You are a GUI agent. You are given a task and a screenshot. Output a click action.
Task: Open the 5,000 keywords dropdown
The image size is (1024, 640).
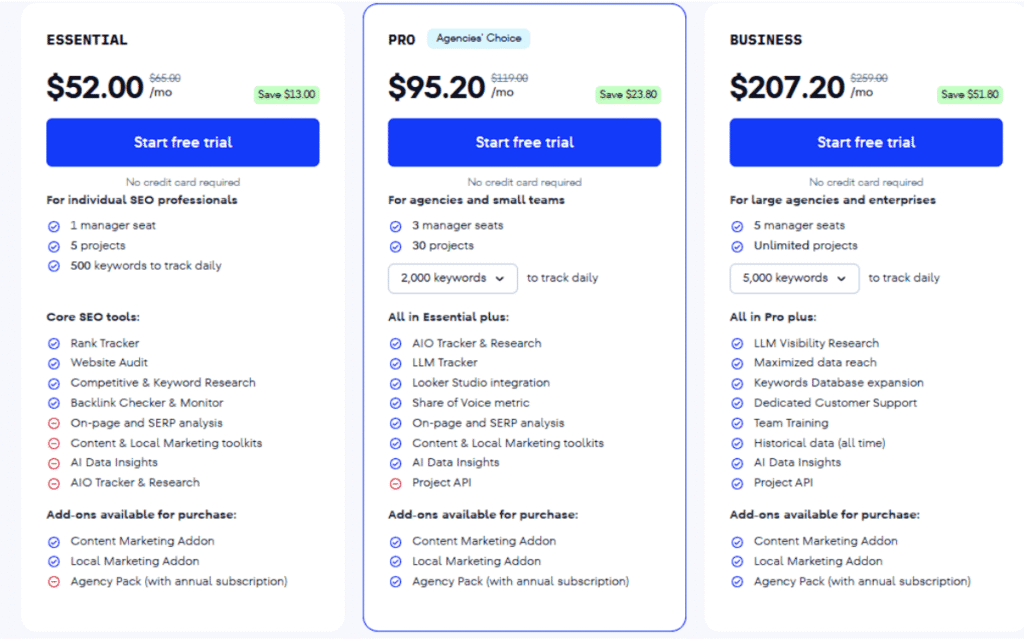(x=794, y=278)
